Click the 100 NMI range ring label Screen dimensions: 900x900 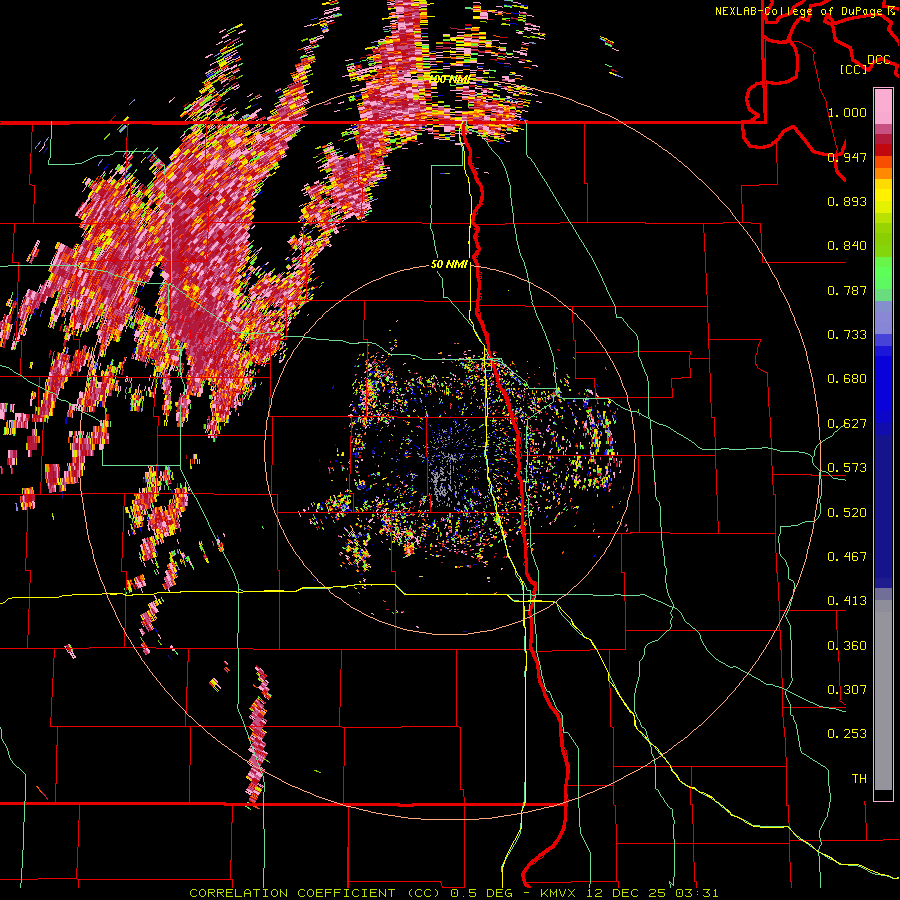click(x=449, y=79)
